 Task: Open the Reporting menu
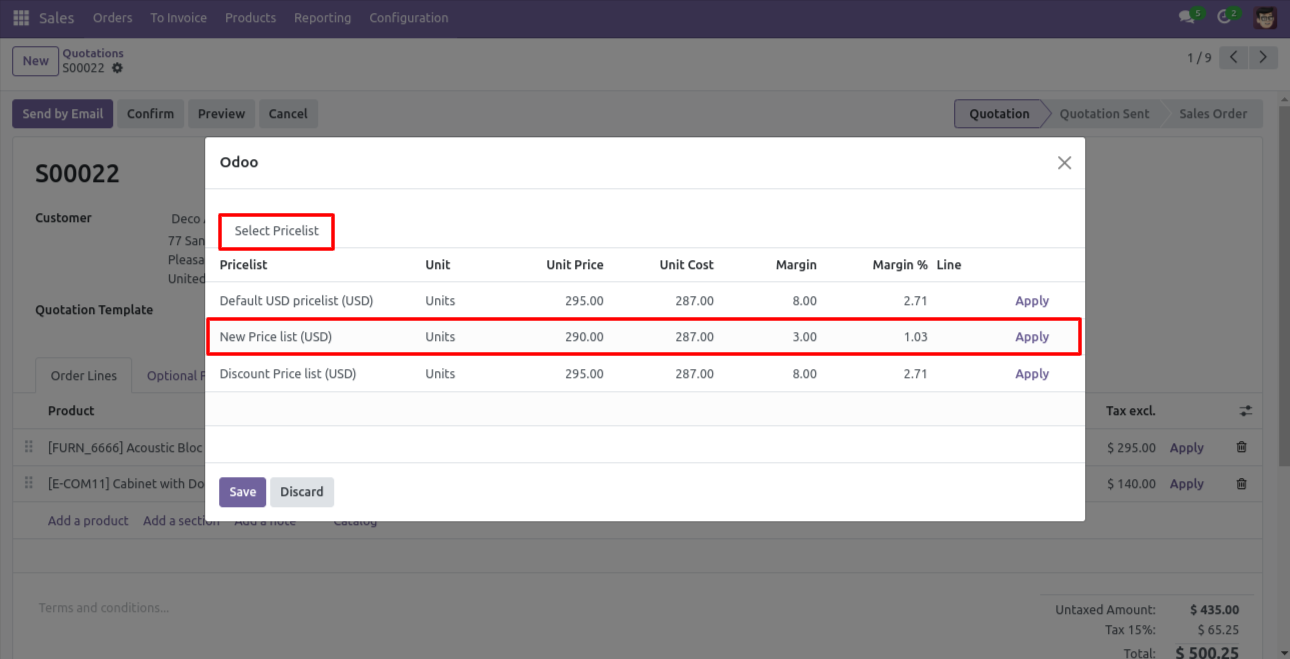tap(322, 18)
